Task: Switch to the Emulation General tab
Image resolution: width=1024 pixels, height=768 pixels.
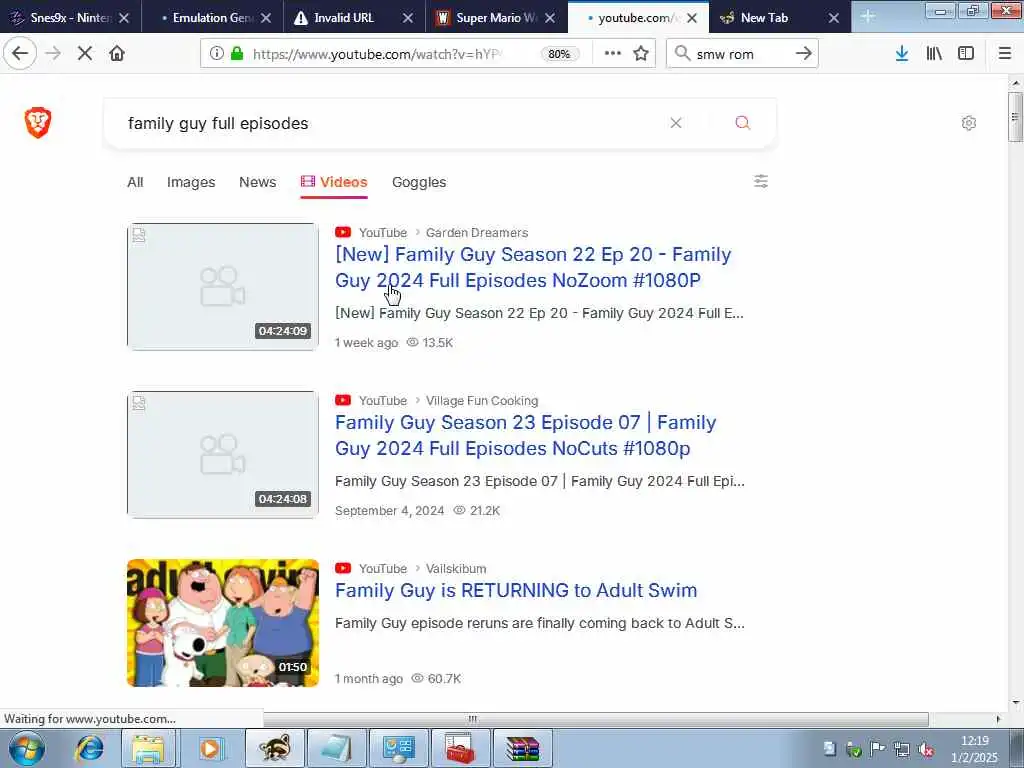Action: pyautogui.click(x=212, y=18)
